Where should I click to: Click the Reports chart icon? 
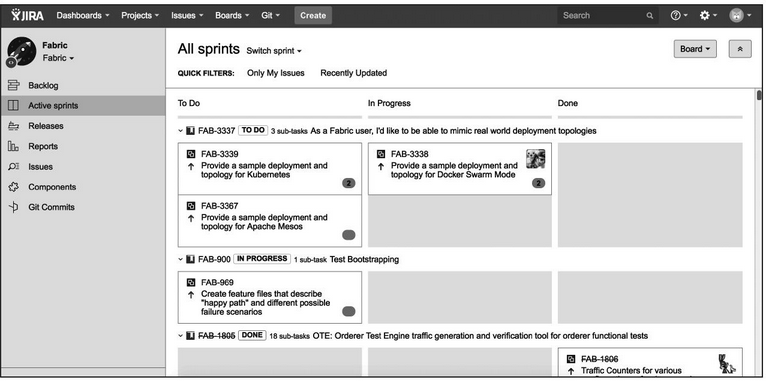coord(13,146)
